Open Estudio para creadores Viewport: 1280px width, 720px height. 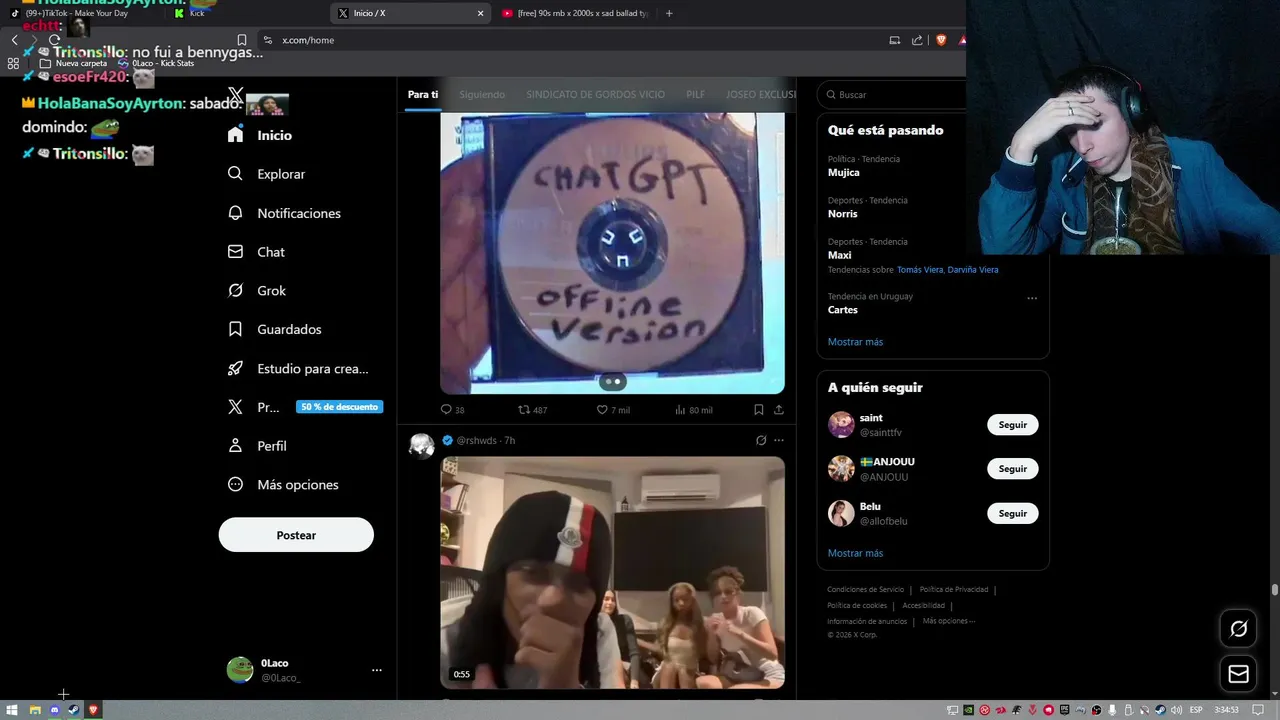[x=299, y=368]
